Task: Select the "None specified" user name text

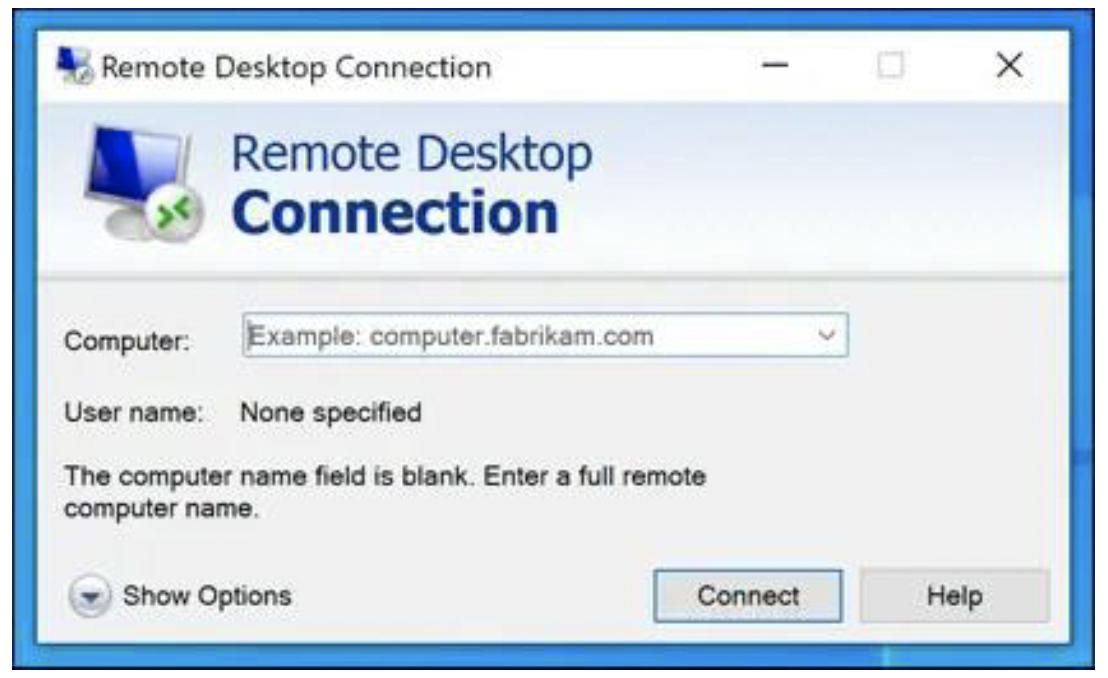Action: coord(331,412)
